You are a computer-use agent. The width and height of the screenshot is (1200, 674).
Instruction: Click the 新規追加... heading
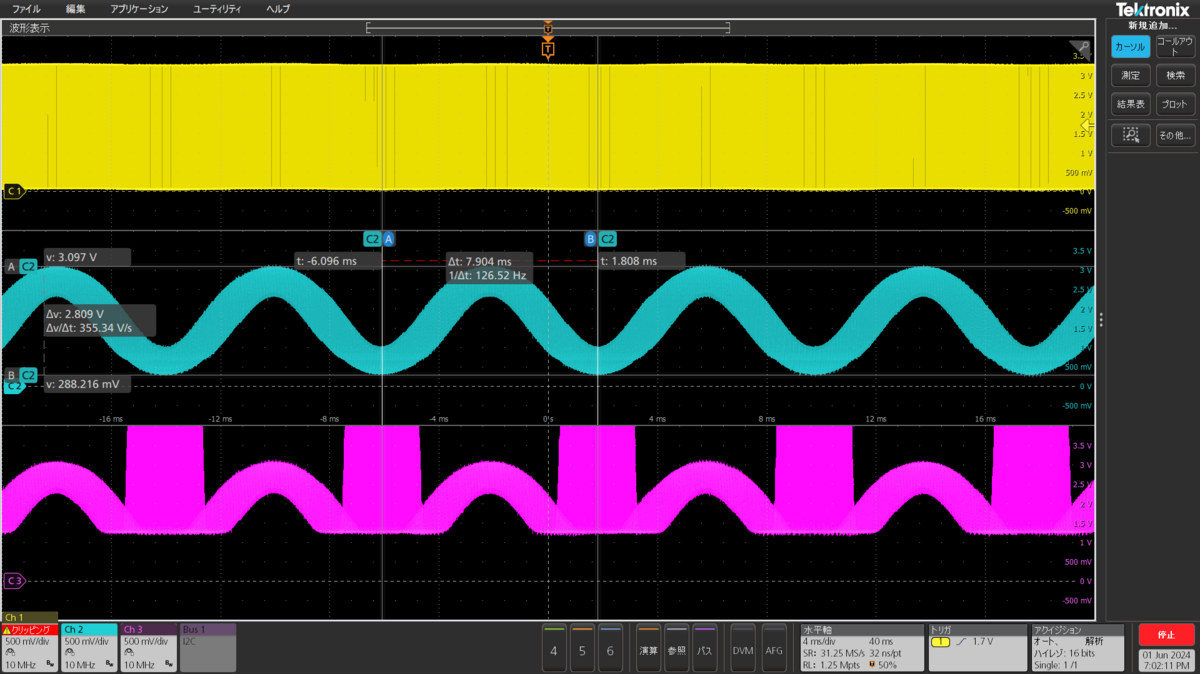coord(1151,25)
